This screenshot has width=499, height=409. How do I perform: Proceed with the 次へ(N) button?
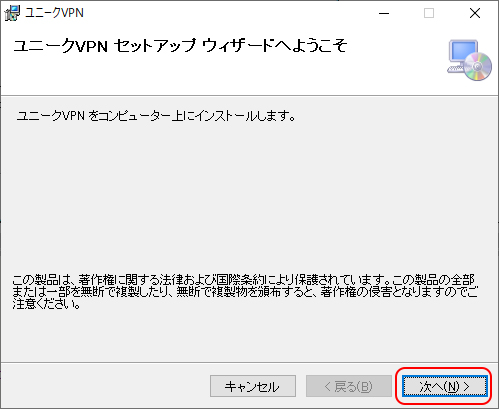444,386
